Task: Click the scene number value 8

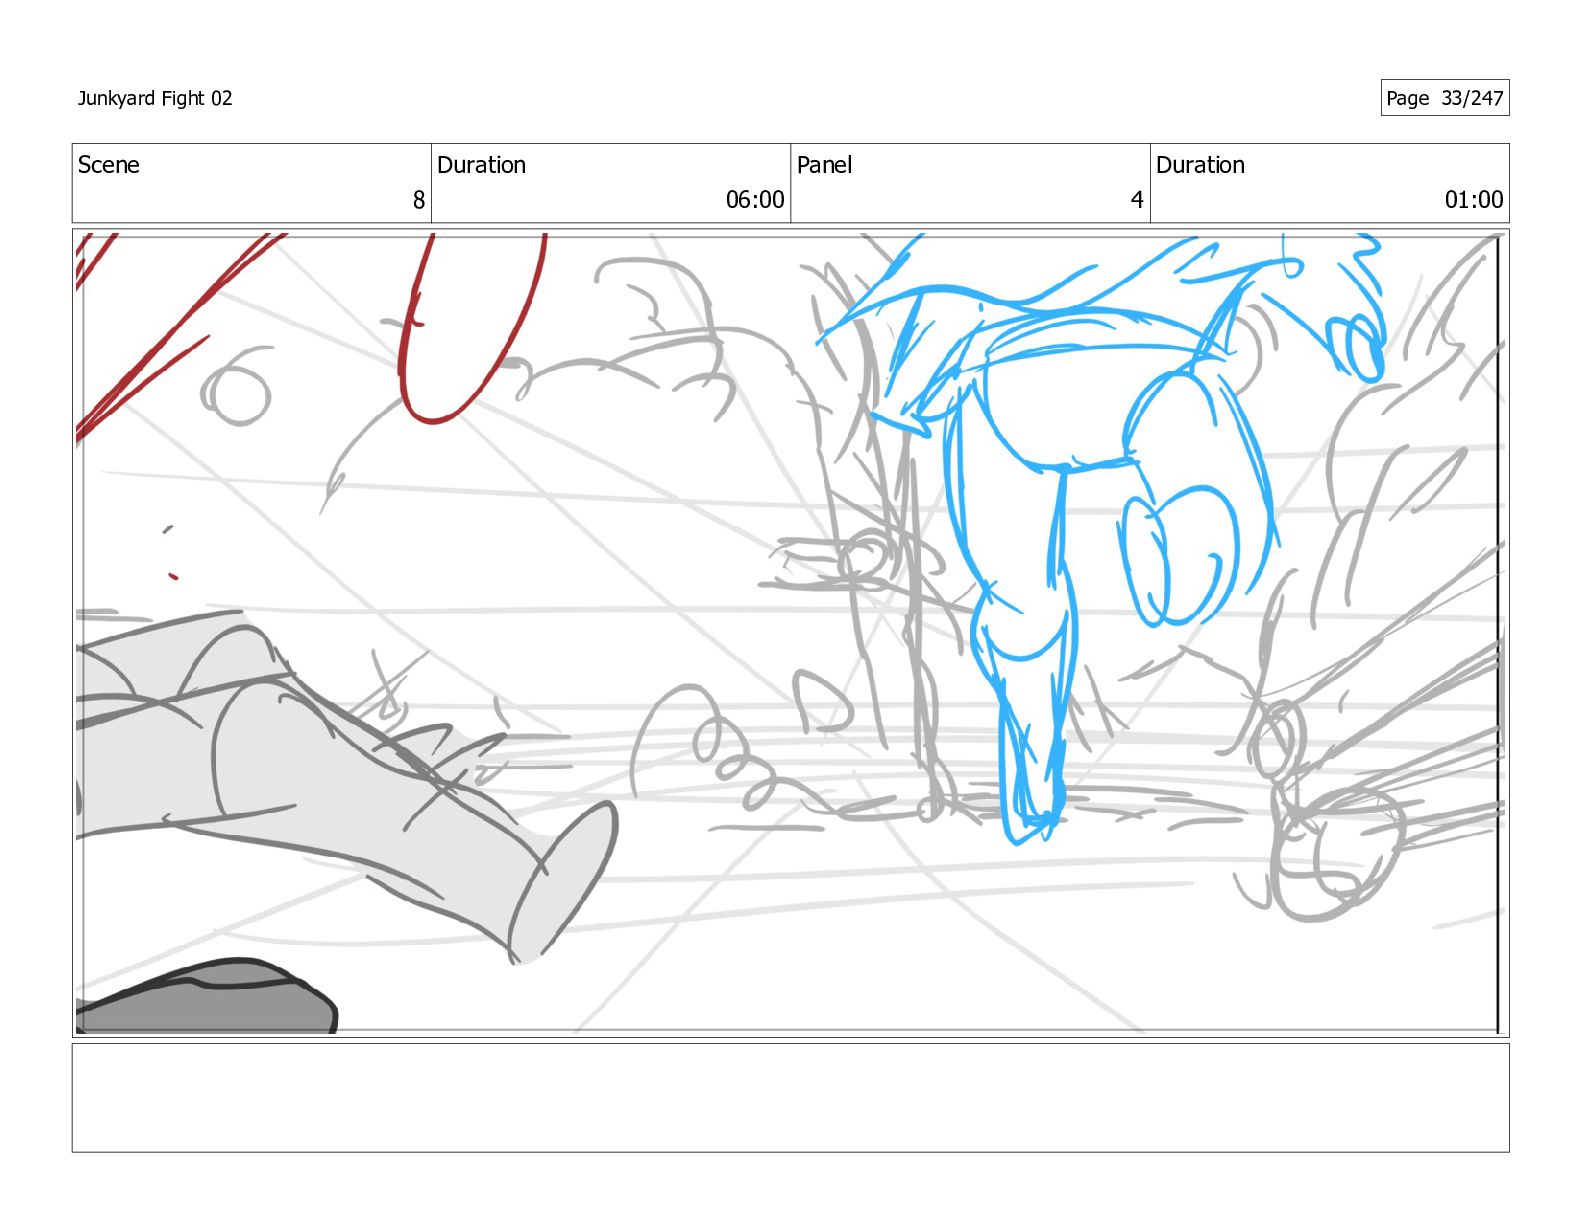Action: [419, 200]
